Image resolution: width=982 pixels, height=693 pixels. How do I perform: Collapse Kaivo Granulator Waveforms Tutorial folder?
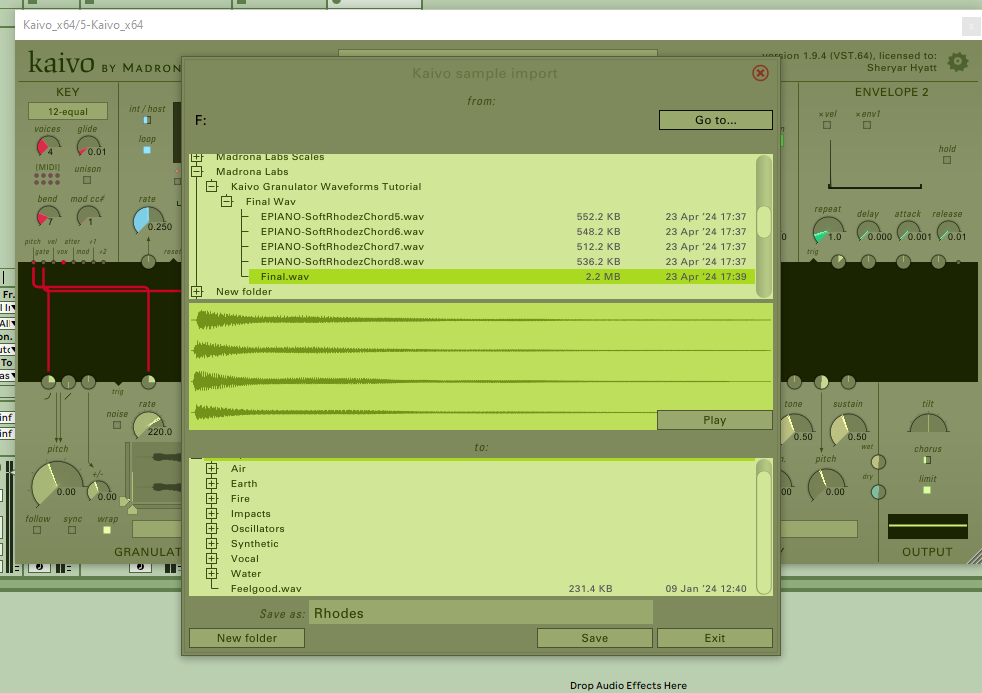point(212,187)
